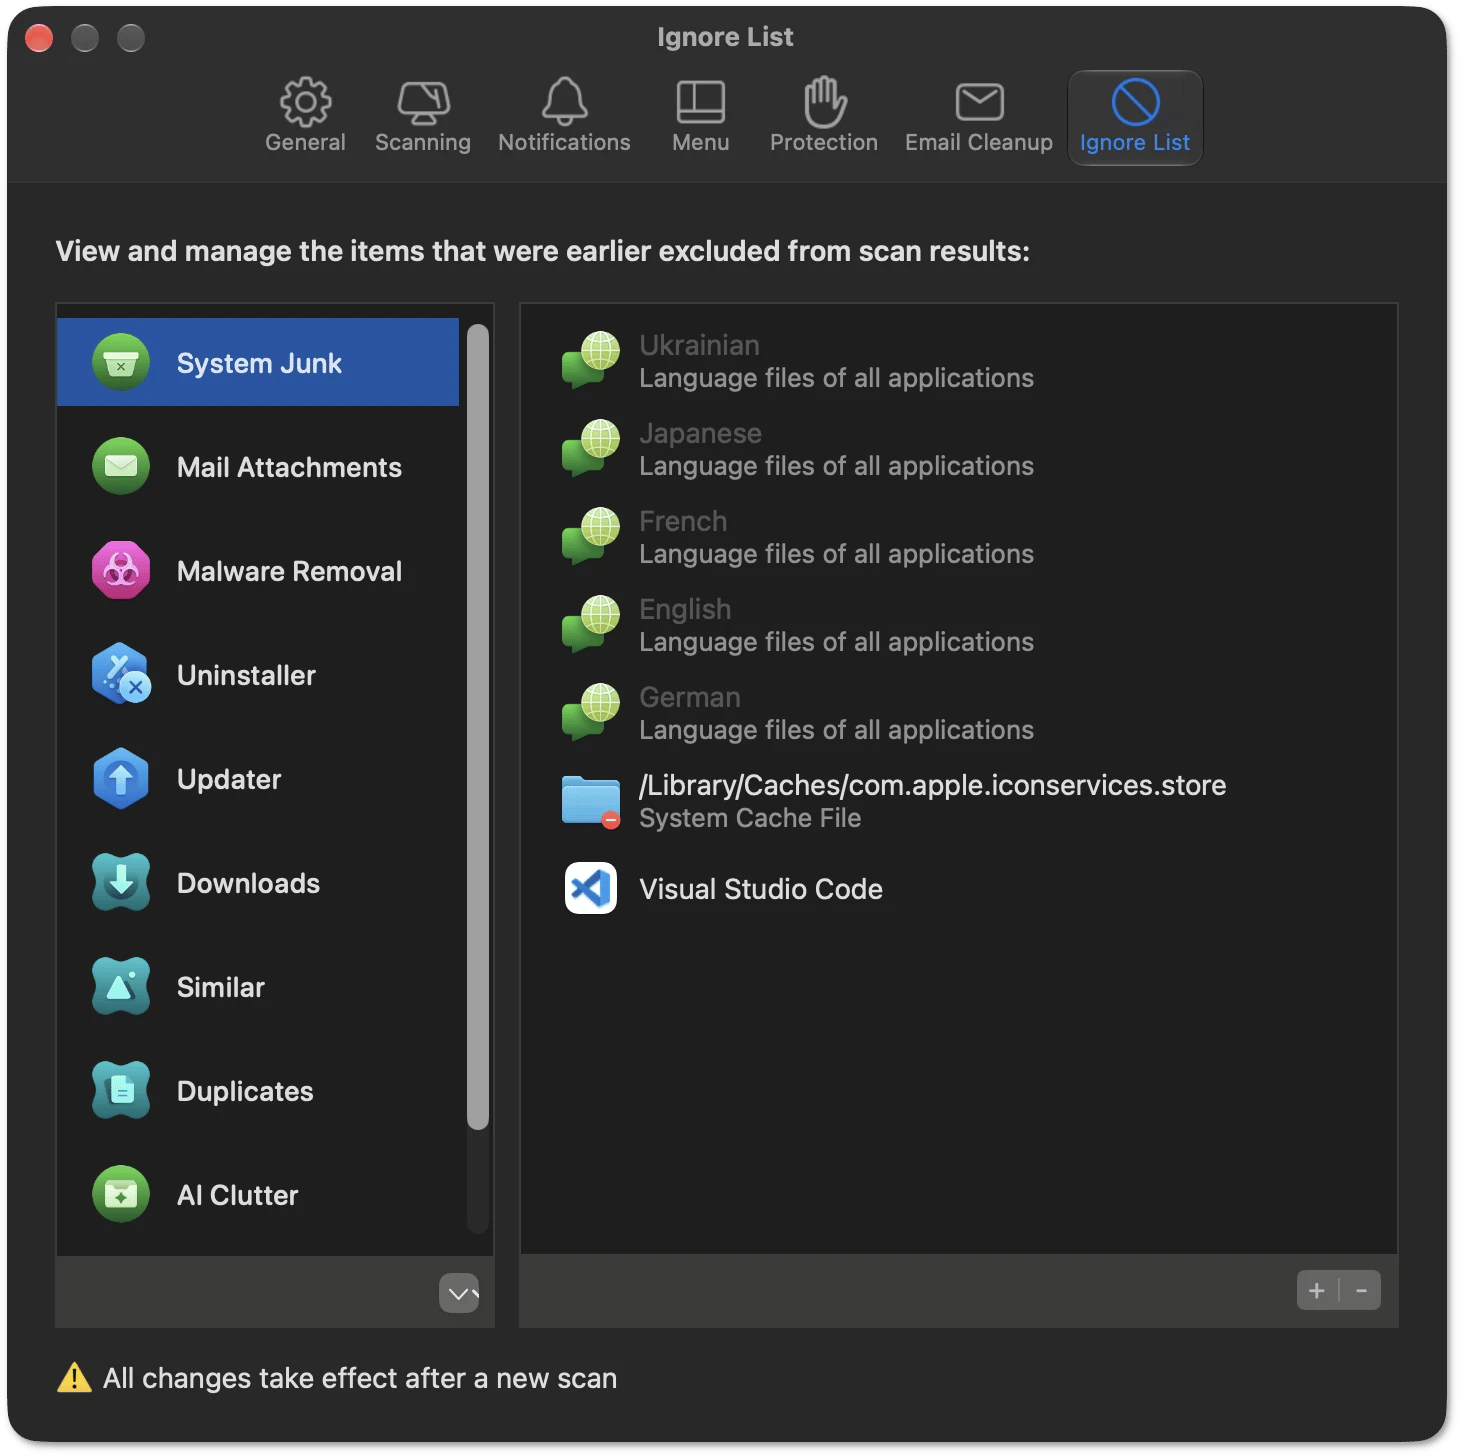The width and height of the screenshot is (1460, 1456).
Task: Click the AI Clutter icon
Action: pos(121,1194)
